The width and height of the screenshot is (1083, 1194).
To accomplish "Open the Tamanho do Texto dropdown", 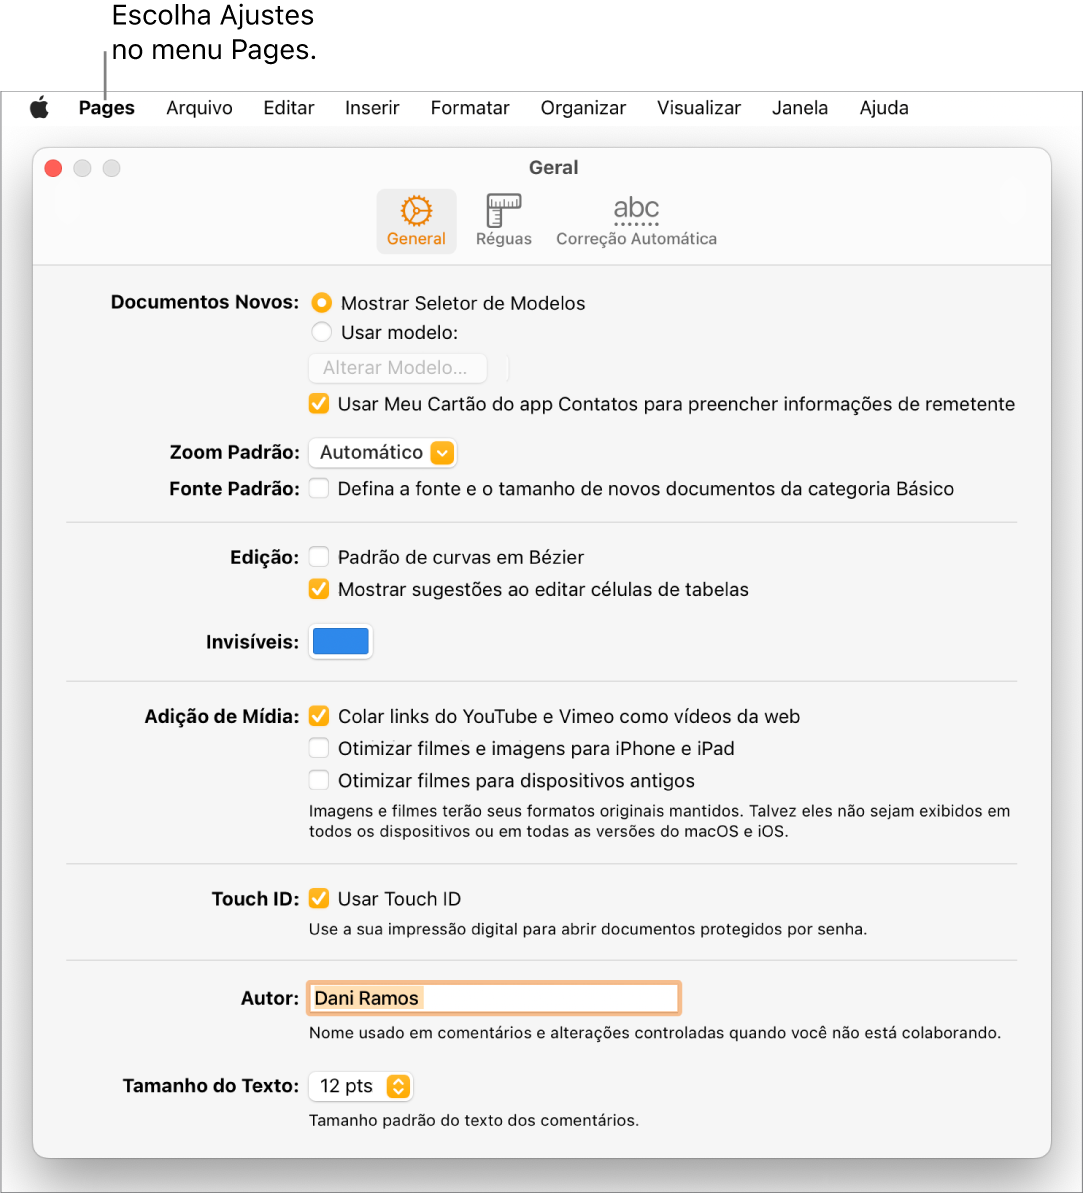I will 360,1086.
